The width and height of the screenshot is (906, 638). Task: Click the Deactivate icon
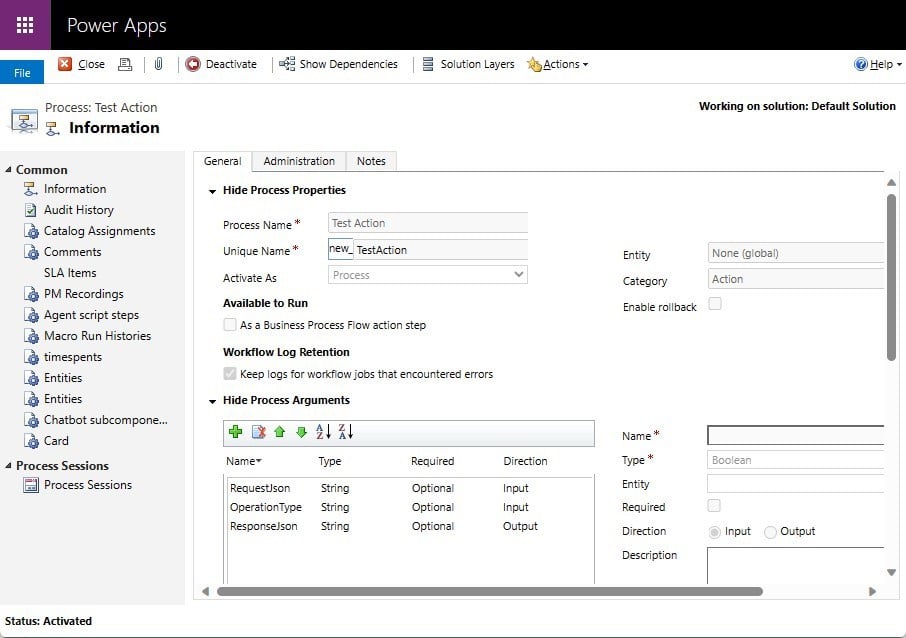pos(192,64)
